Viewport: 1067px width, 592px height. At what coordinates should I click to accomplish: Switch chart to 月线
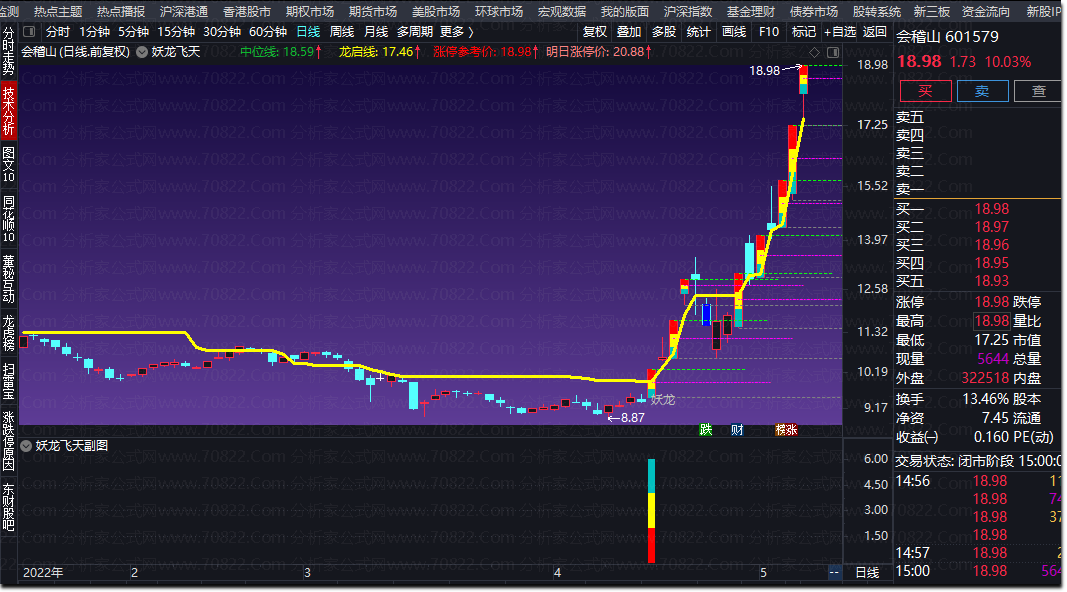tap(376, 32)
